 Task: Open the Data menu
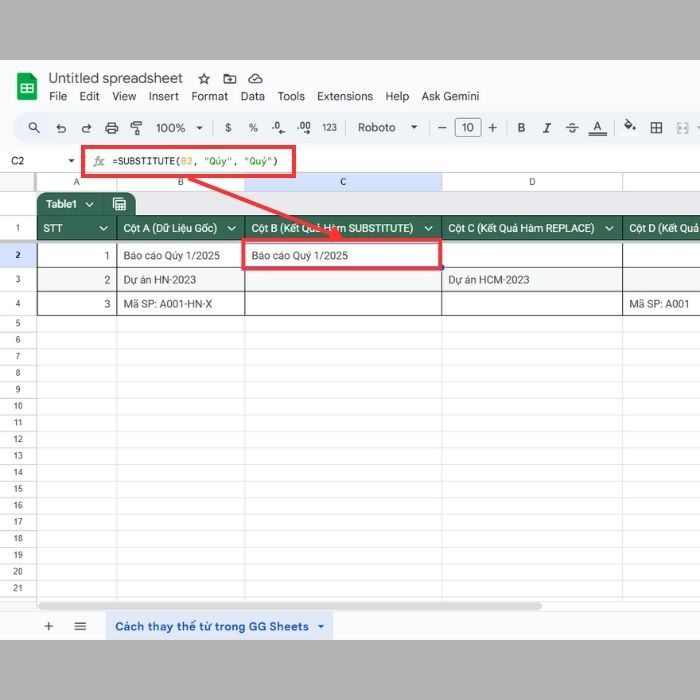[253, 96]
